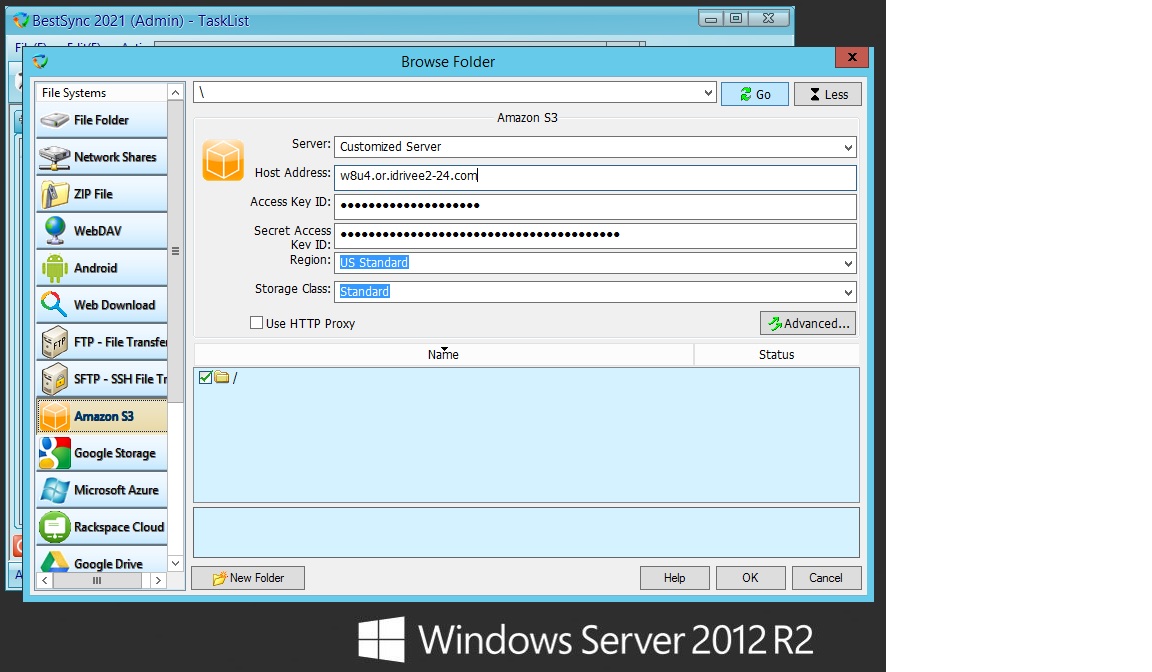This screenshot has width=1152, height=672.
Task: Open WebDAV file system
Action: 102,231
